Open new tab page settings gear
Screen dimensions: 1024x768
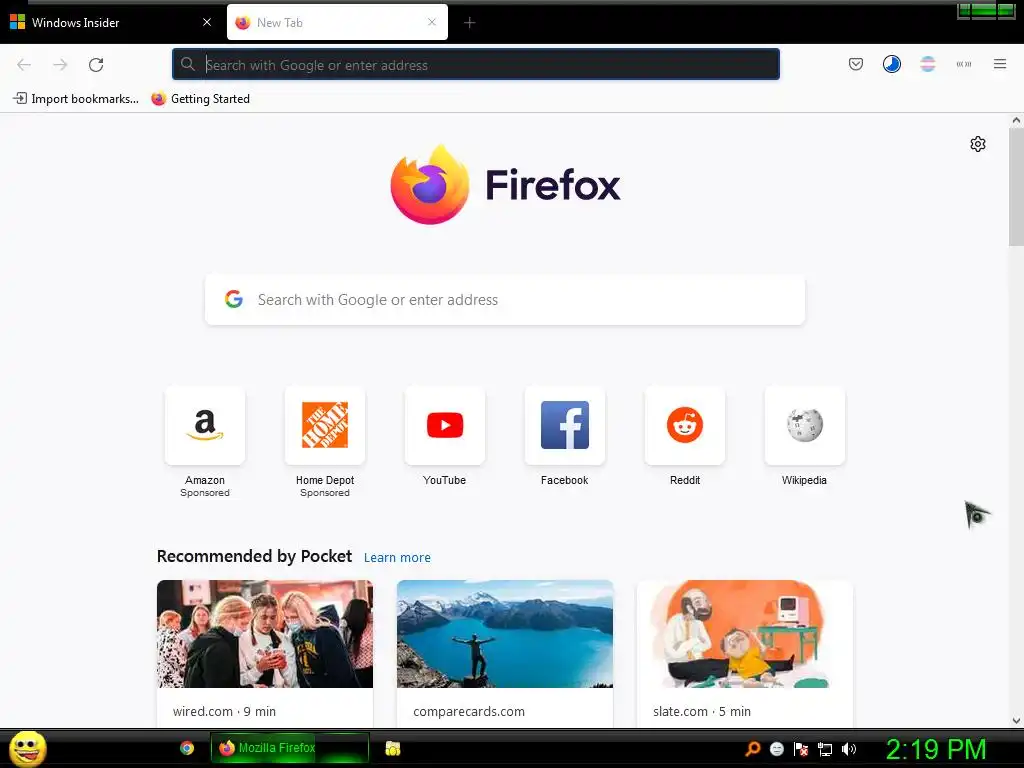coord(978,144)
